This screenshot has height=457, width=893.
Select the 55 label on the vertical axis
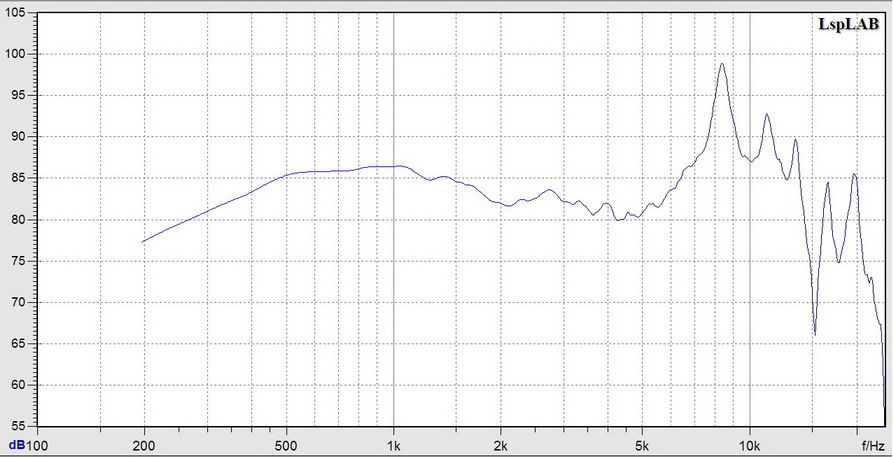click(19, 426)
